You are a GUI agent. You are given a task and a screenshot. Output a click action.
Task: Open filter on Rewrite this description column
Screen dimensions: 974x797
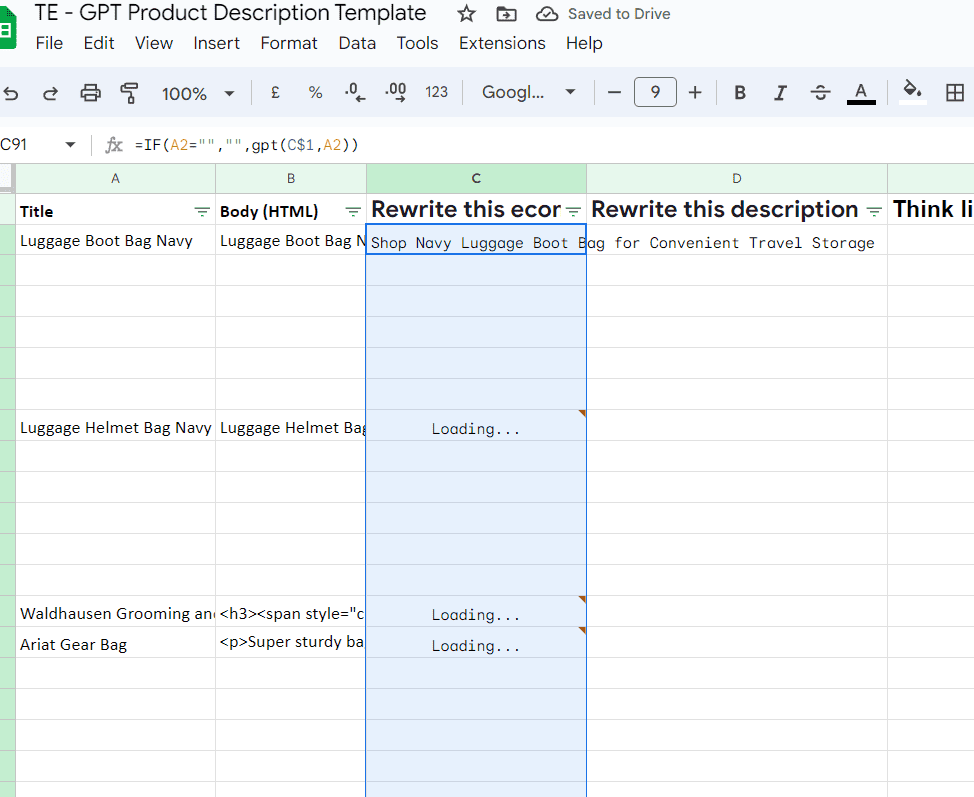tap(874, 211)
